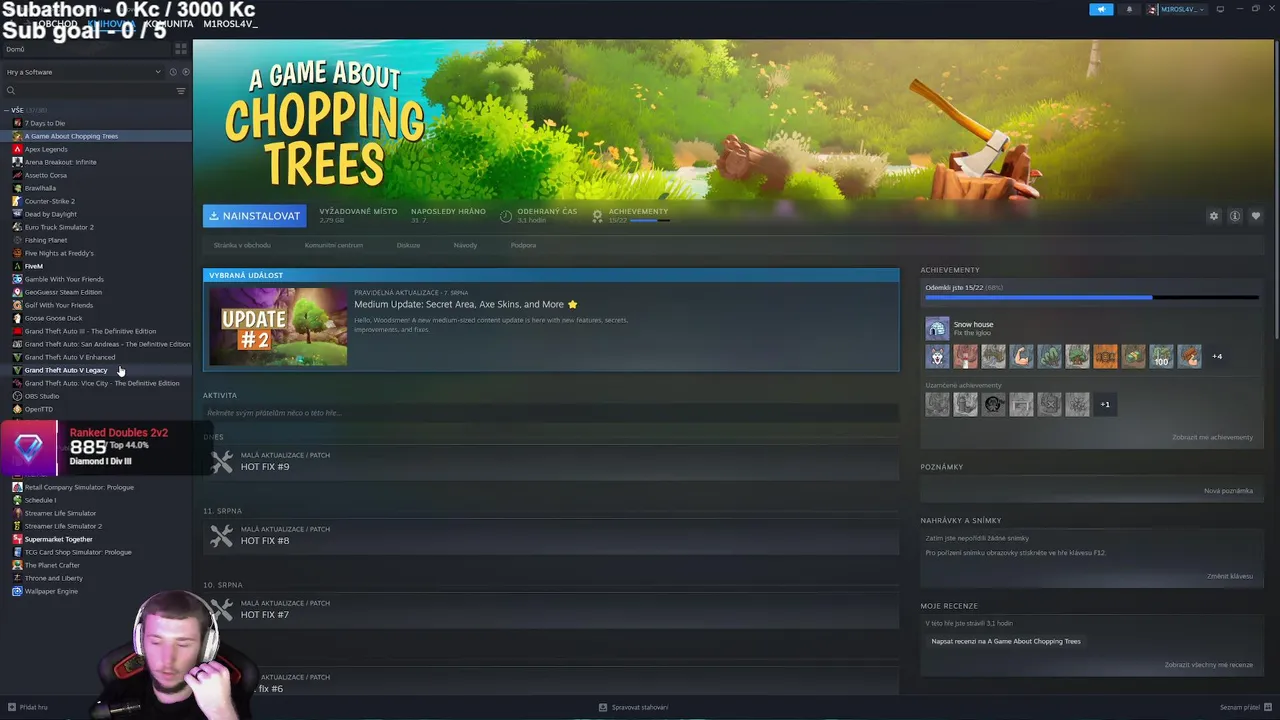The width and height of the screenshot is (1280, 720).
Task: Open the notifications bell
Action: 1129,9
